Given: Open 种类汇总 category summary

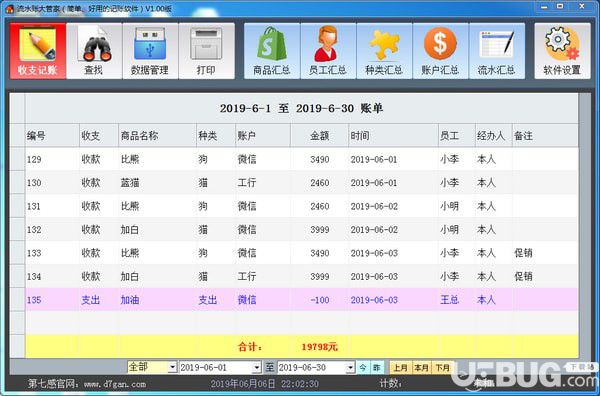Looking at the screenshot, I should pos(385,51).
